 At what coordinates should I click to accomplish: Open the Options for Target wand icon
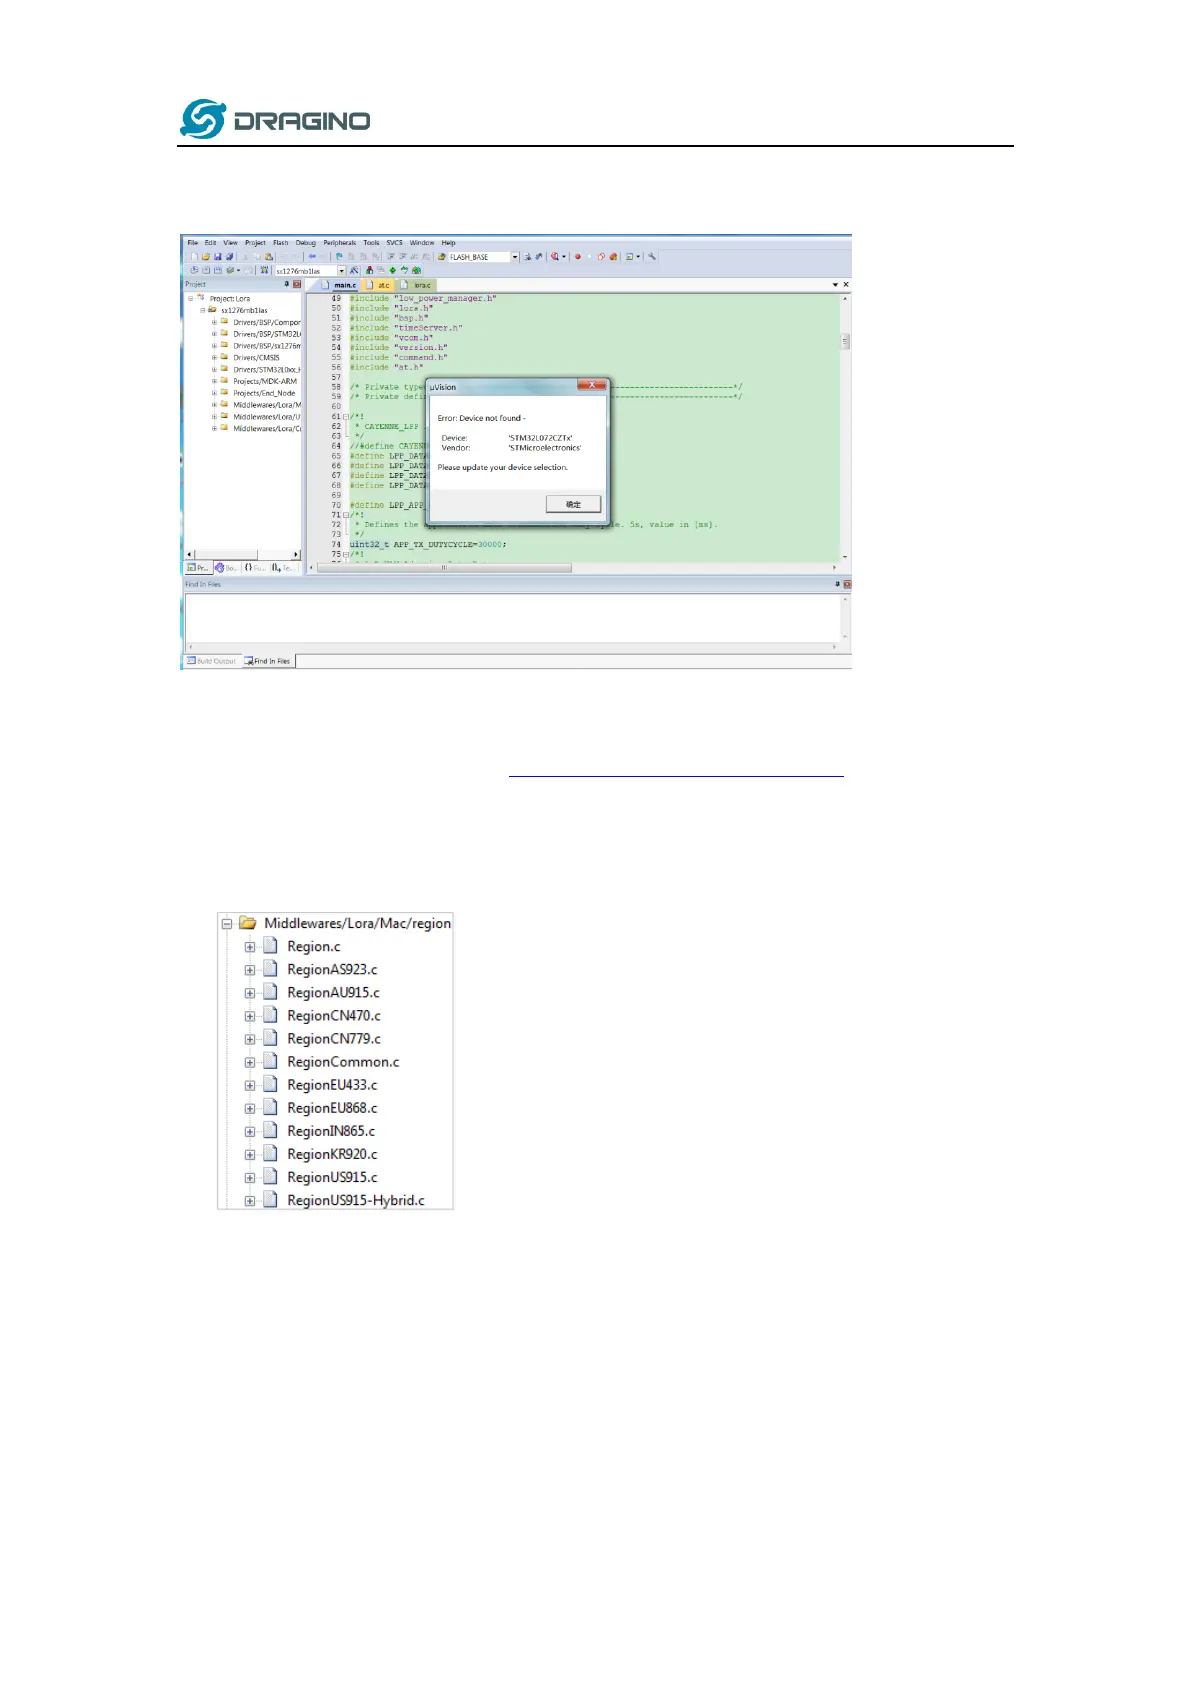pyautogui.click(x=354, y=271)
